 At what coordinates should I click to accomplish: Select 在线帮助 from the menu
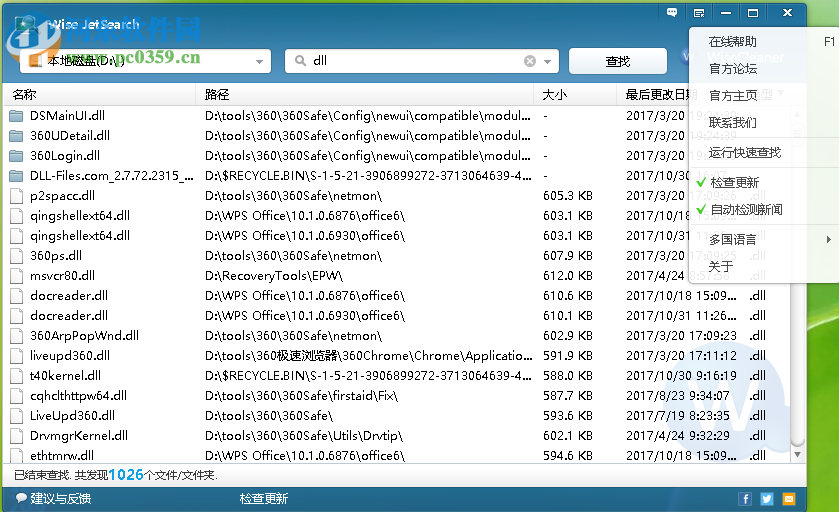(x=732, y=42)
